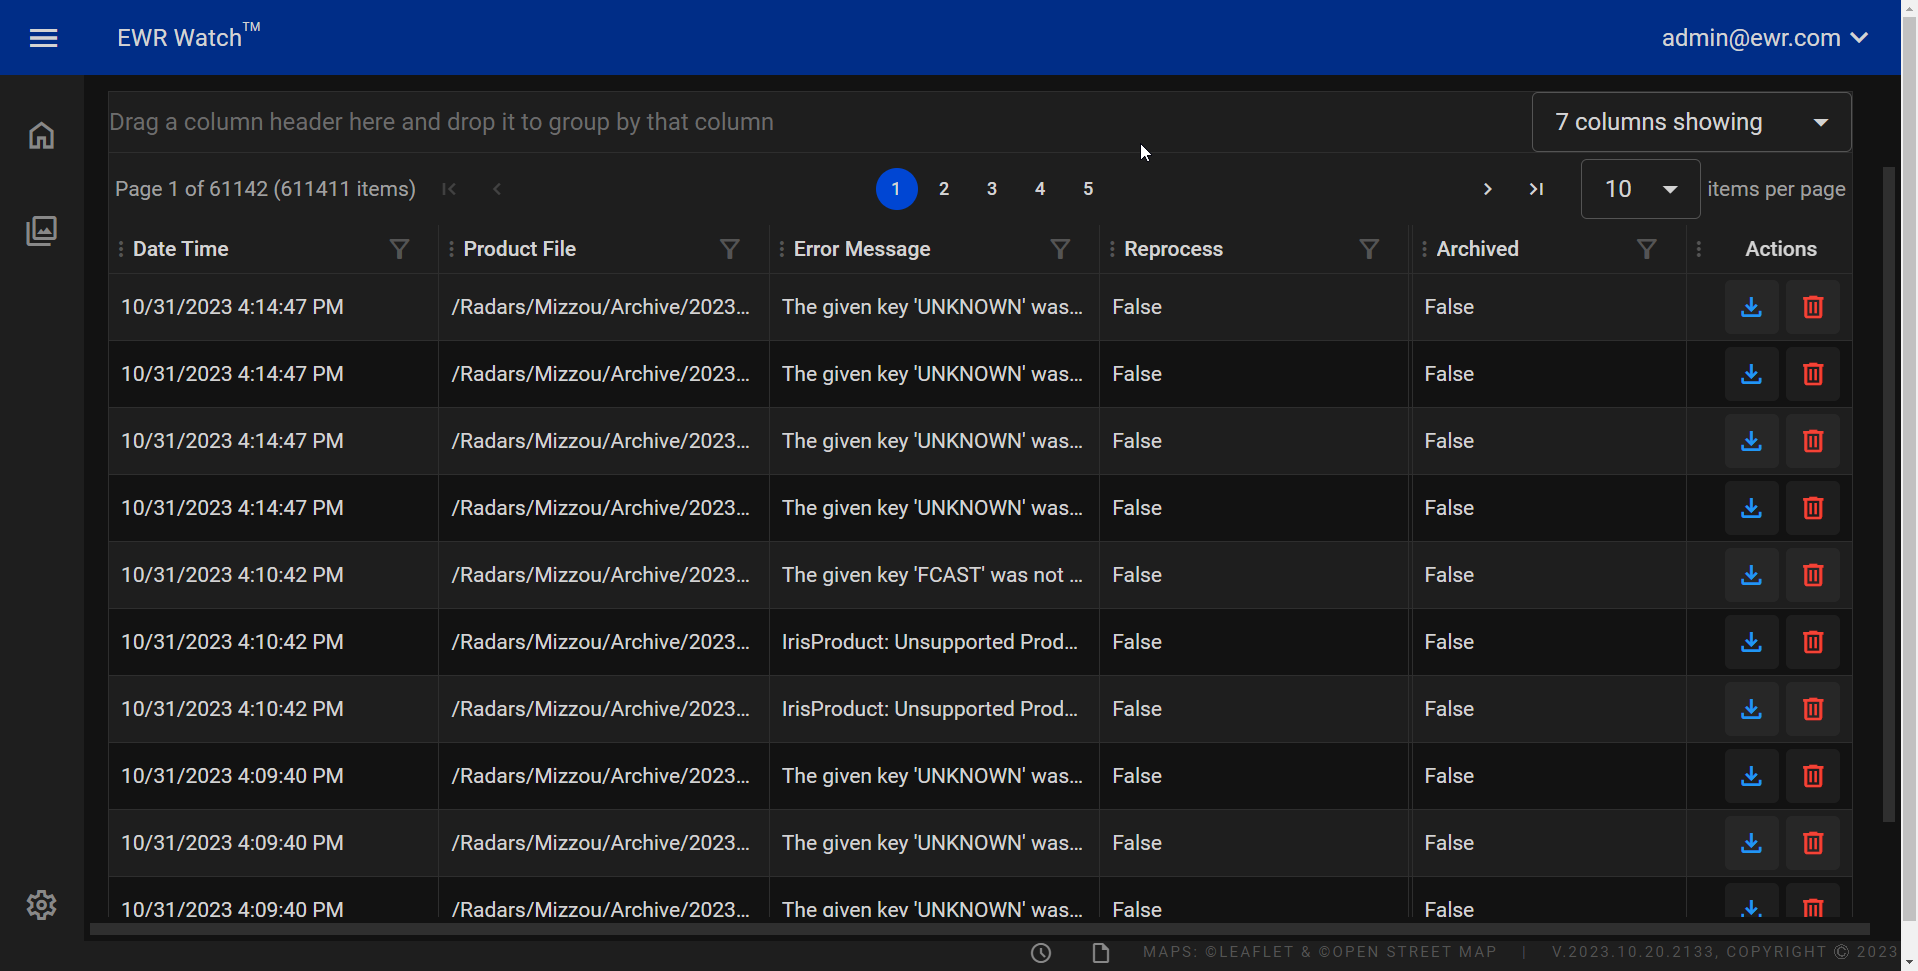Open Actions column drag handle
The height and width of the screenshot is (971, 1918).
click(x=1699, y=249)
